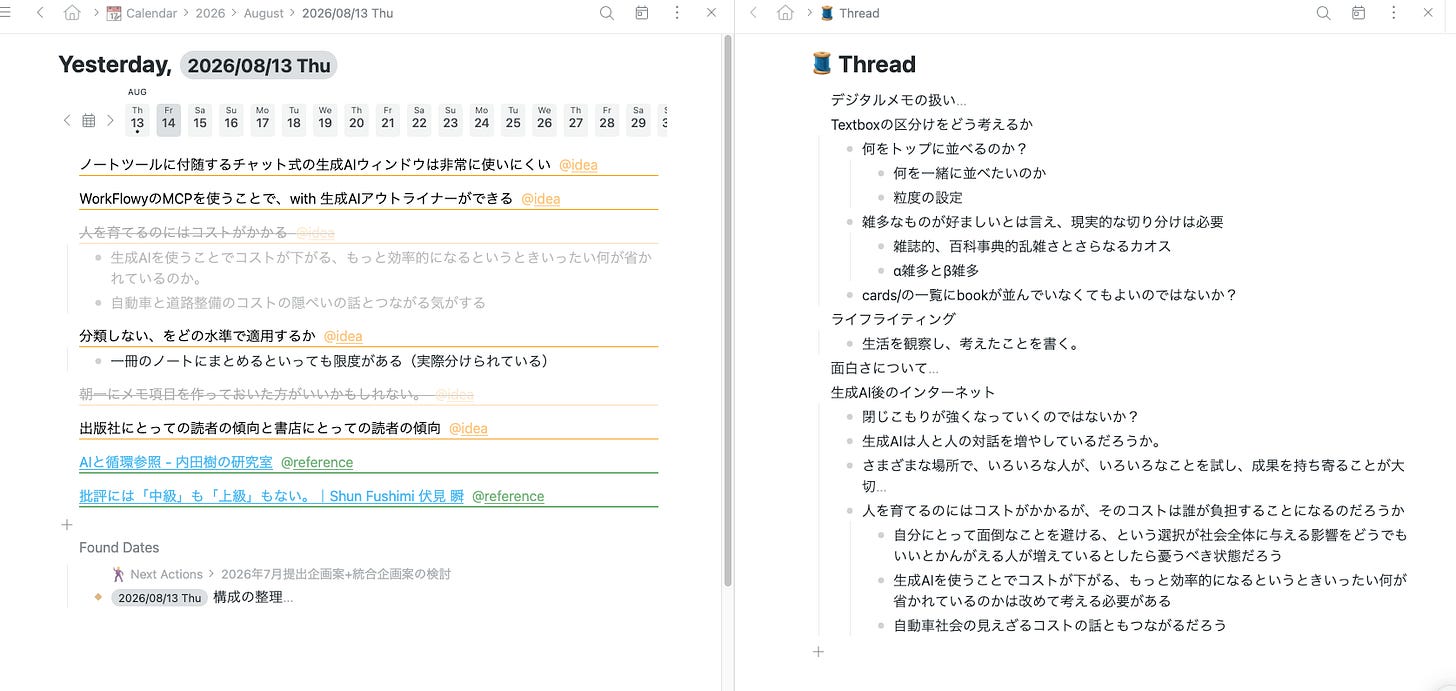Viewport: 1456px width, 691px height.
Task: Add new item below reference links
Action: click(x=67, y=524)
